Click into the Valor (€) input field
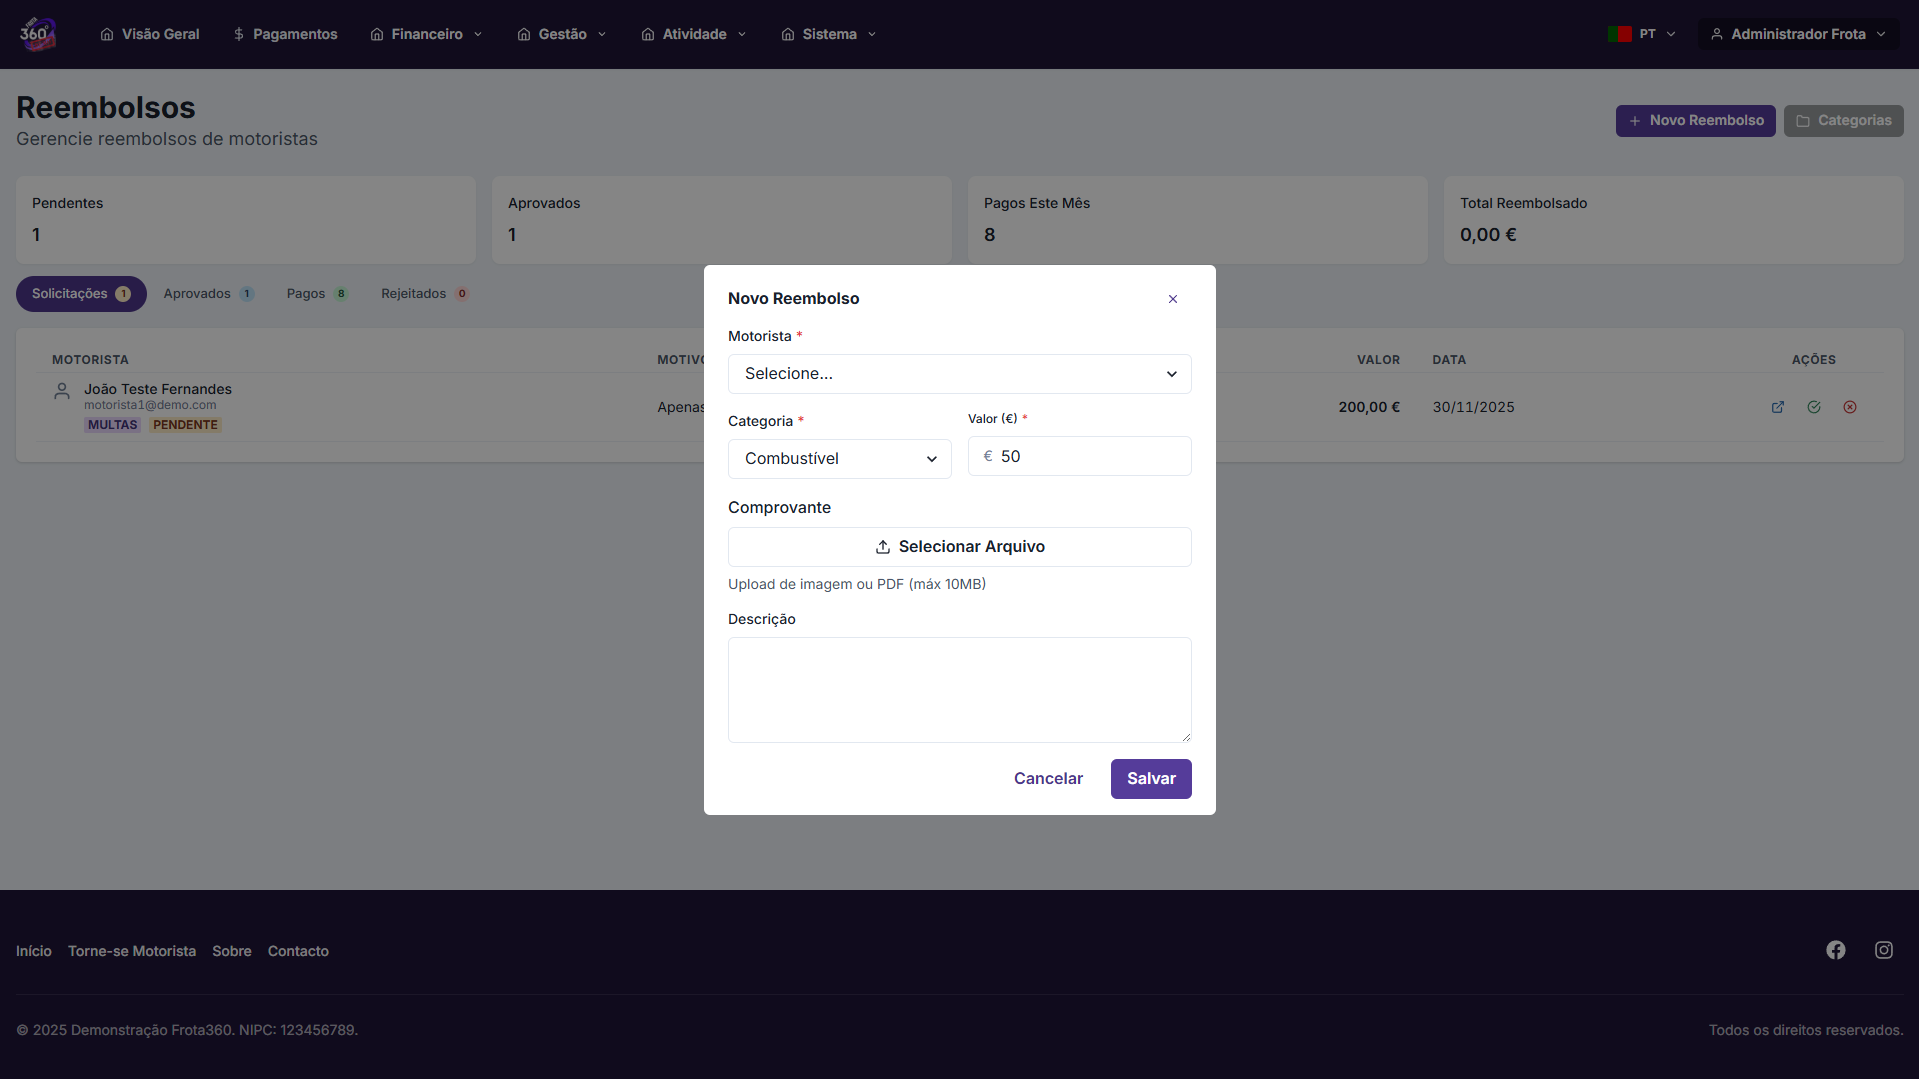The width and height of the screenshot is (1919, 1079). tap(1089, 457)
